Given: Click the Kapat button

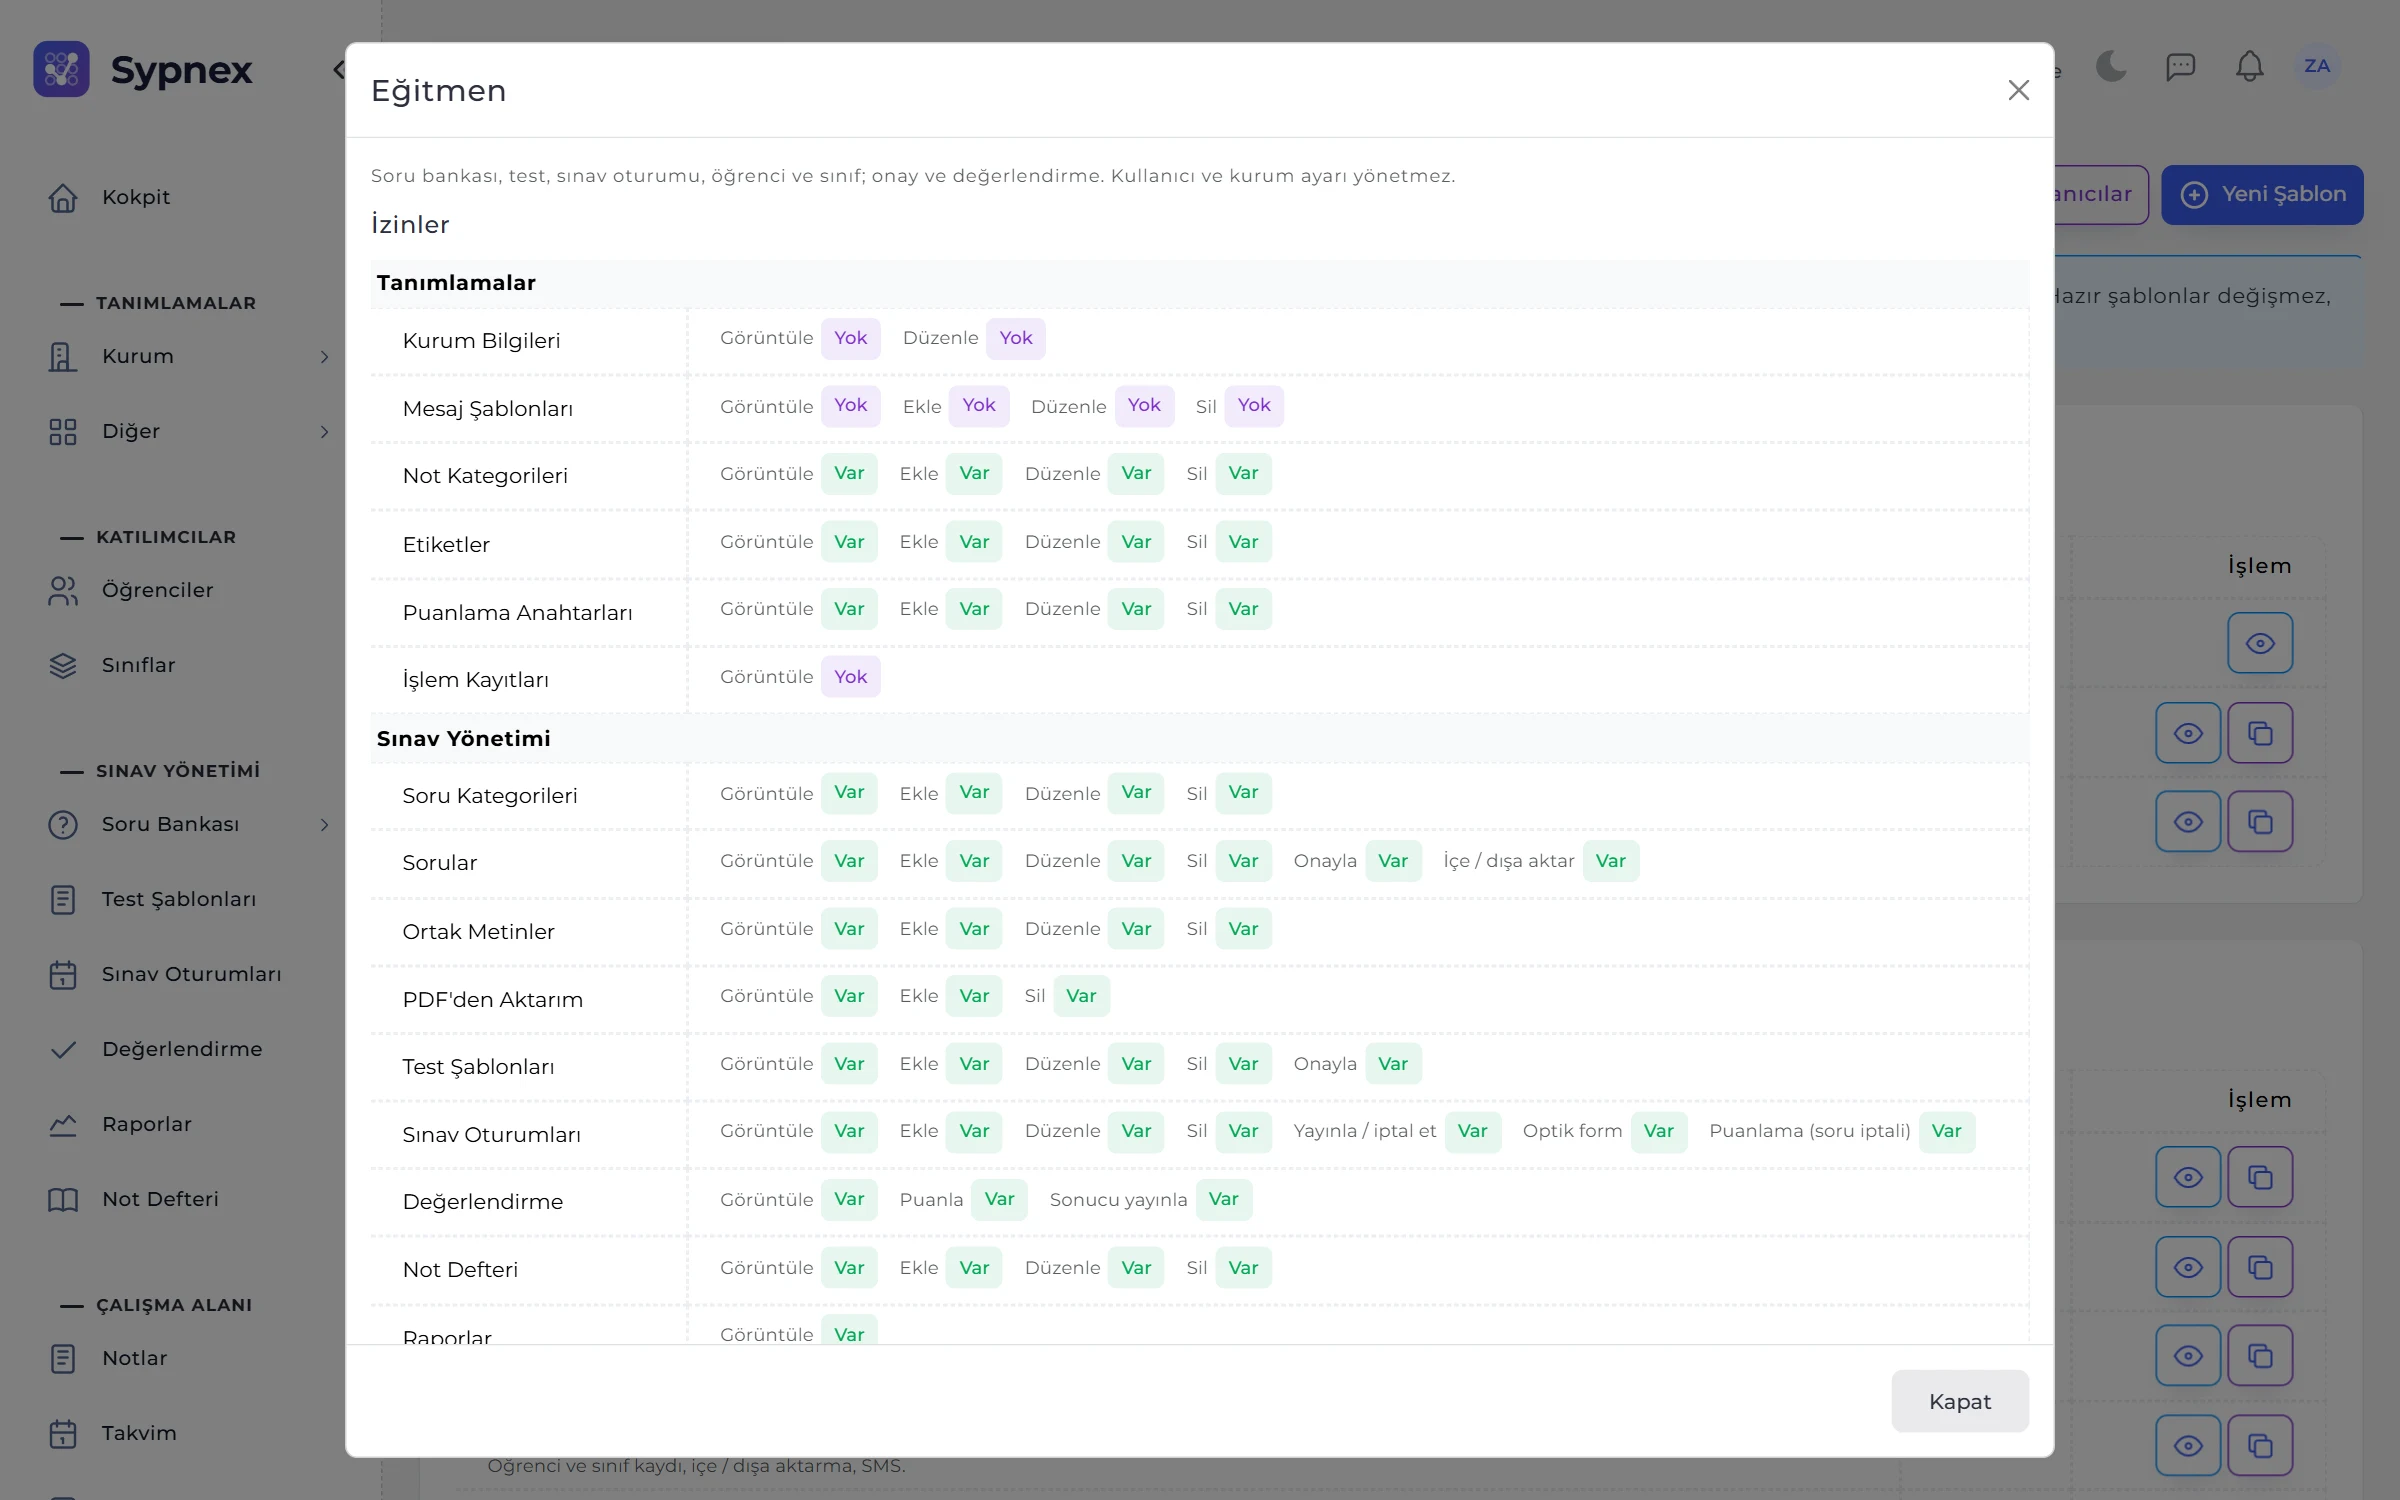Looking at the screenshot, I should click(x=1959, y=1401).
